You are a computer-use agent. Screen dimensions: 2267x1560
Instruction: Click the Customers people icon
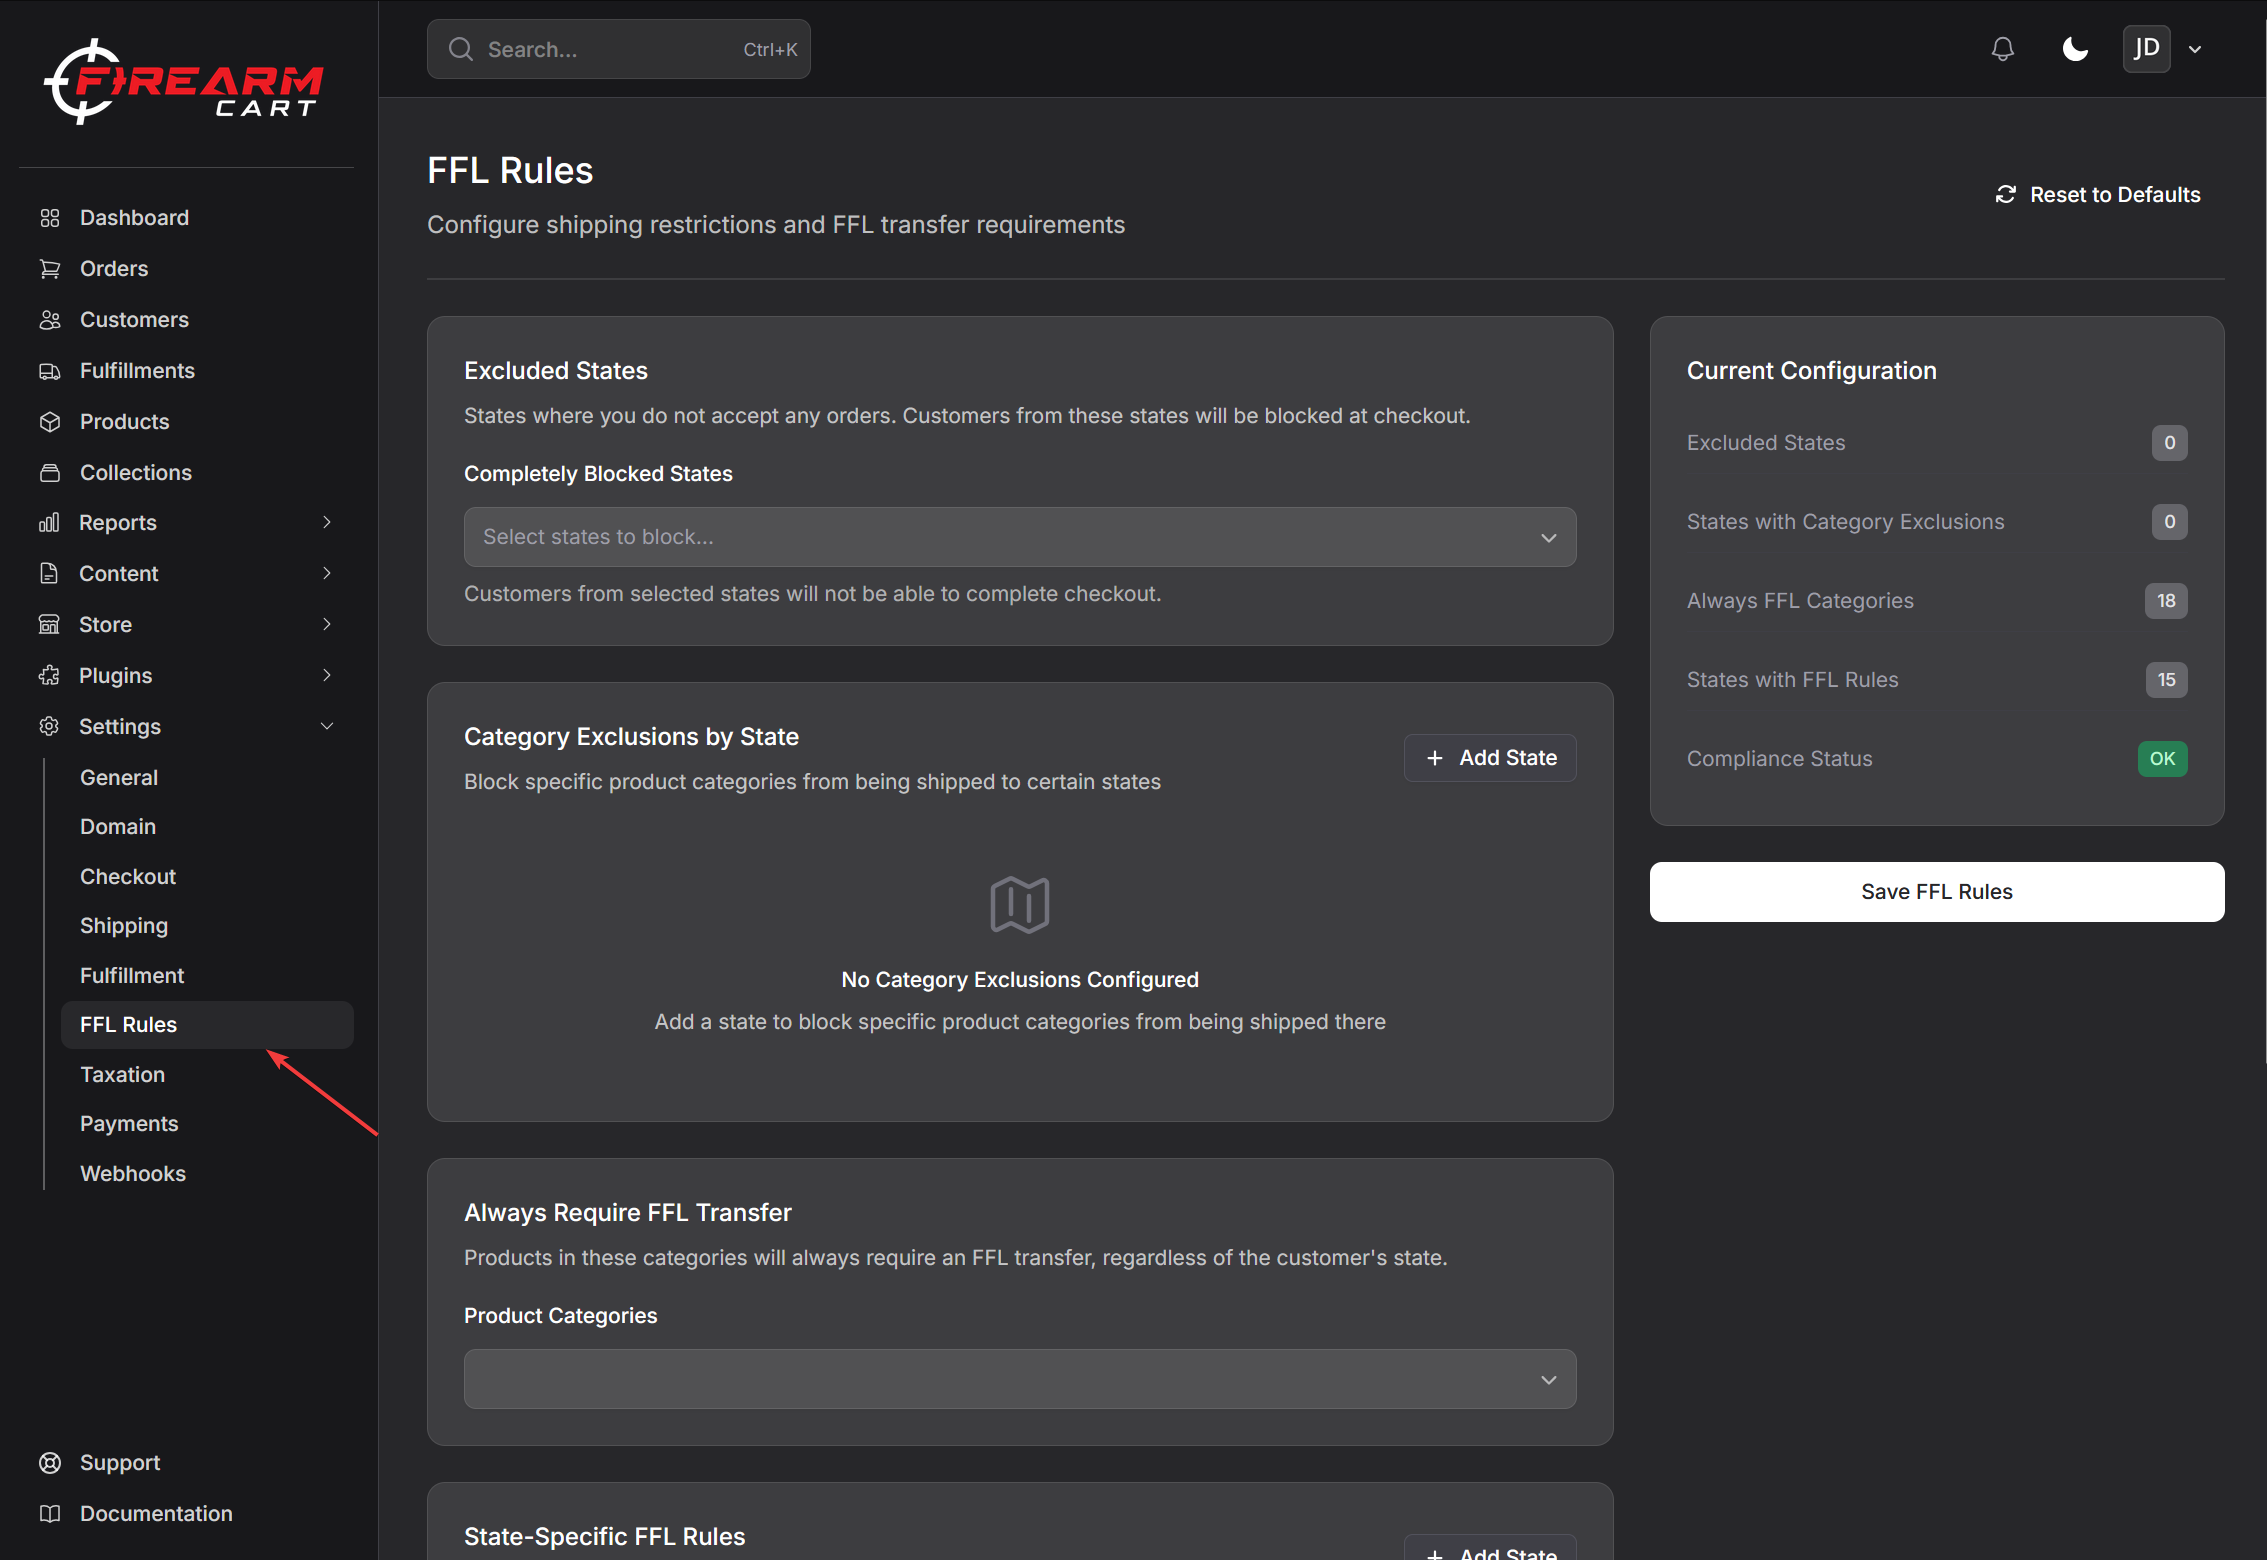(x=50, y=320)
